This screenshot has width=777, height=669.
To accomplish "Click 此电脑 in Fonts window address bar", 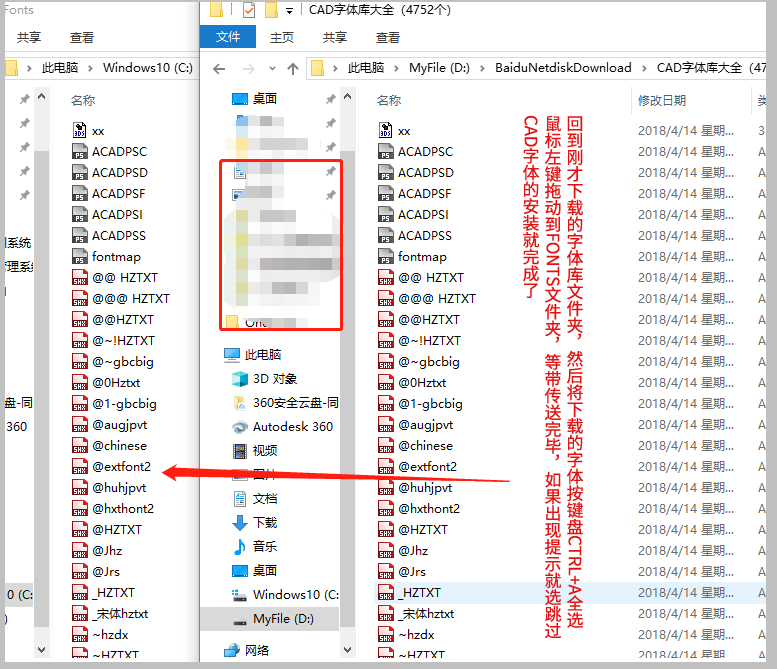I will [x=60, y=68].
